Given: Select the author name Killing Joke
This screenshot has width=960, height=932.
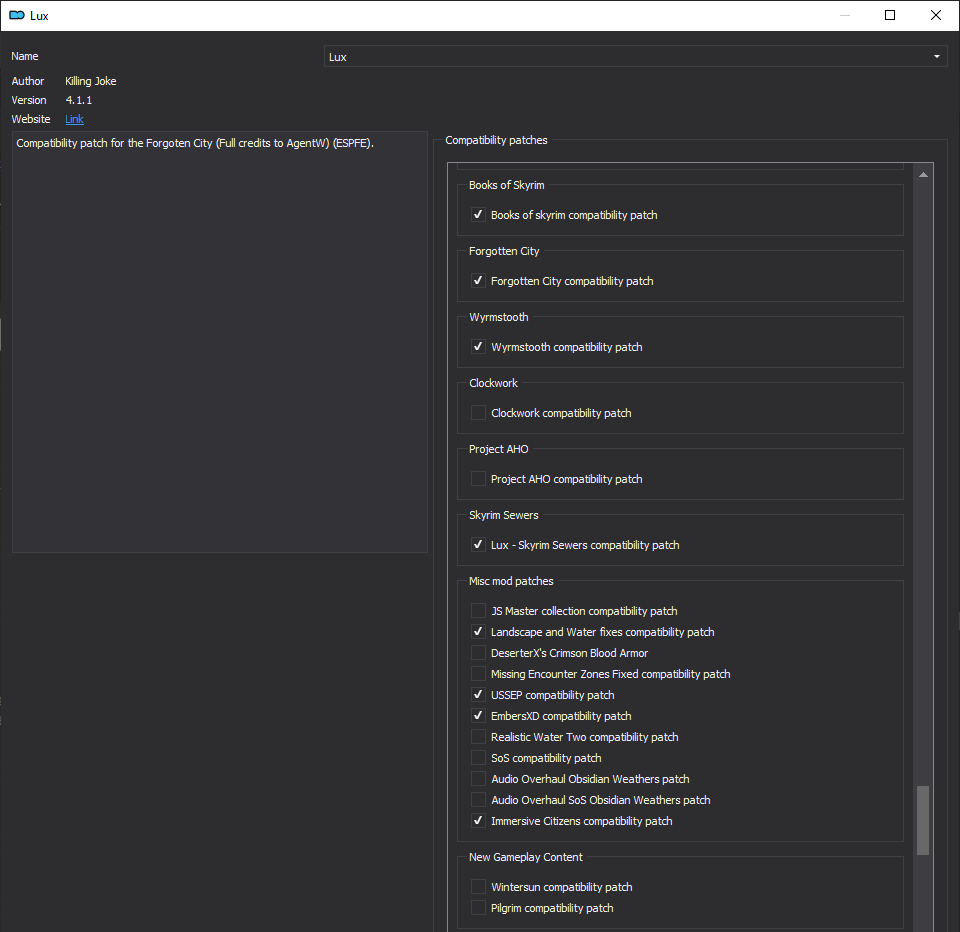Looking at the screenshot, I should click(91, 81).
